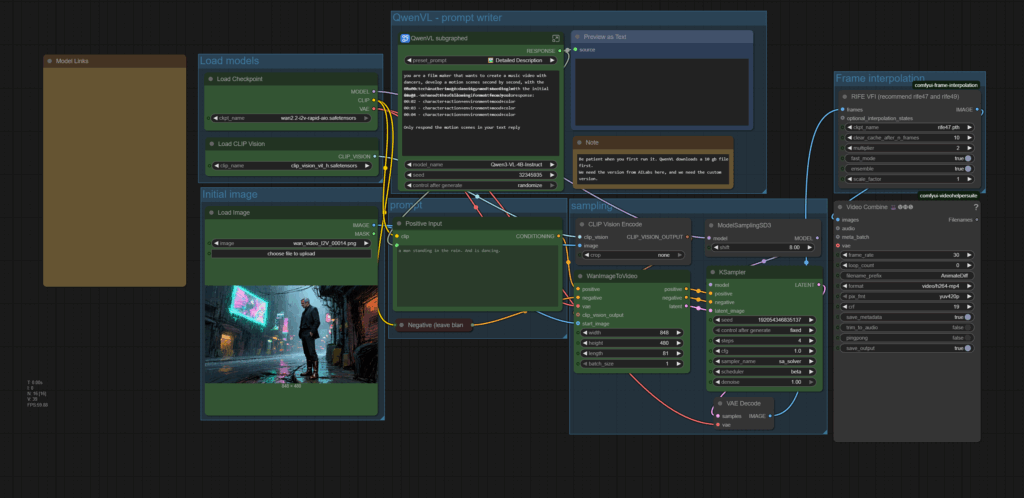Screen dimensions: 1024x498
Task: Toggle fast_mode in RIFE VFI node
Action: pos(968,158)
